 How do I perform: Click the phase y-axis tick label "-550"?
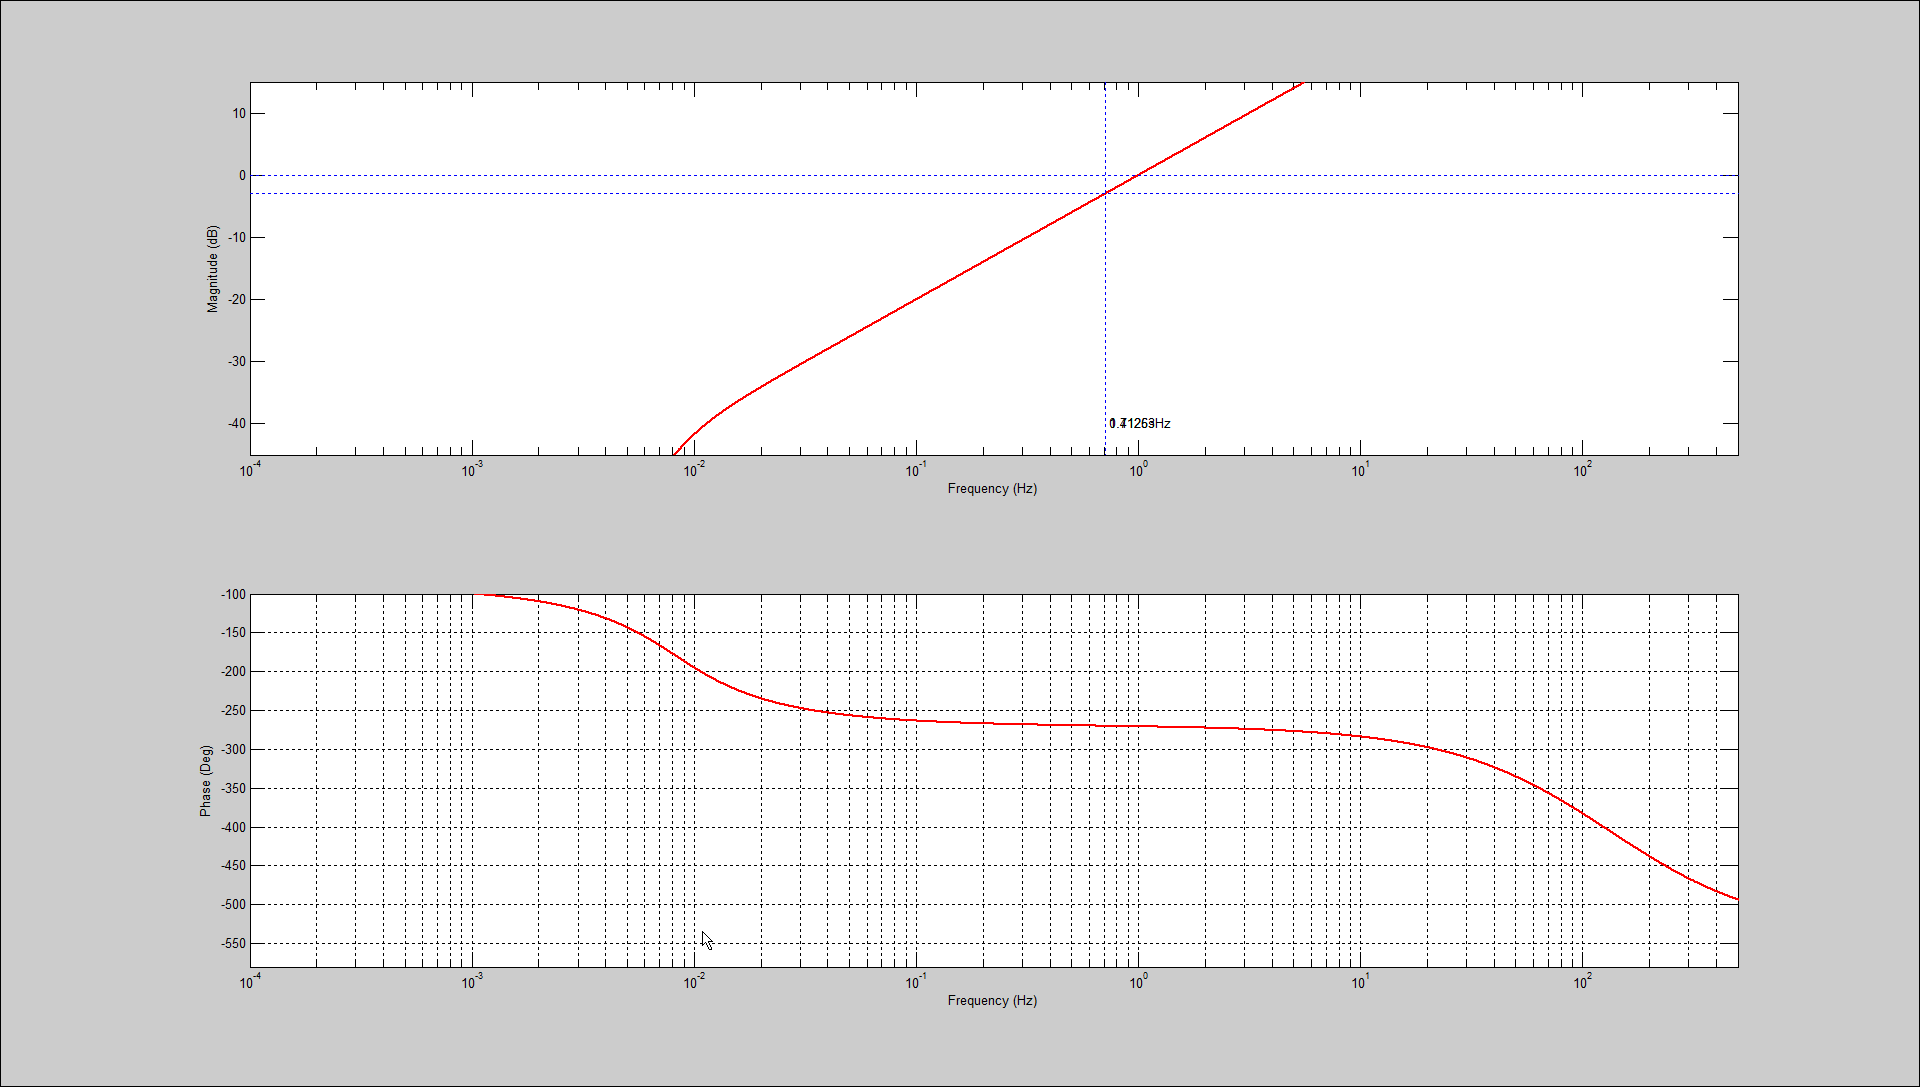point(233,944)
